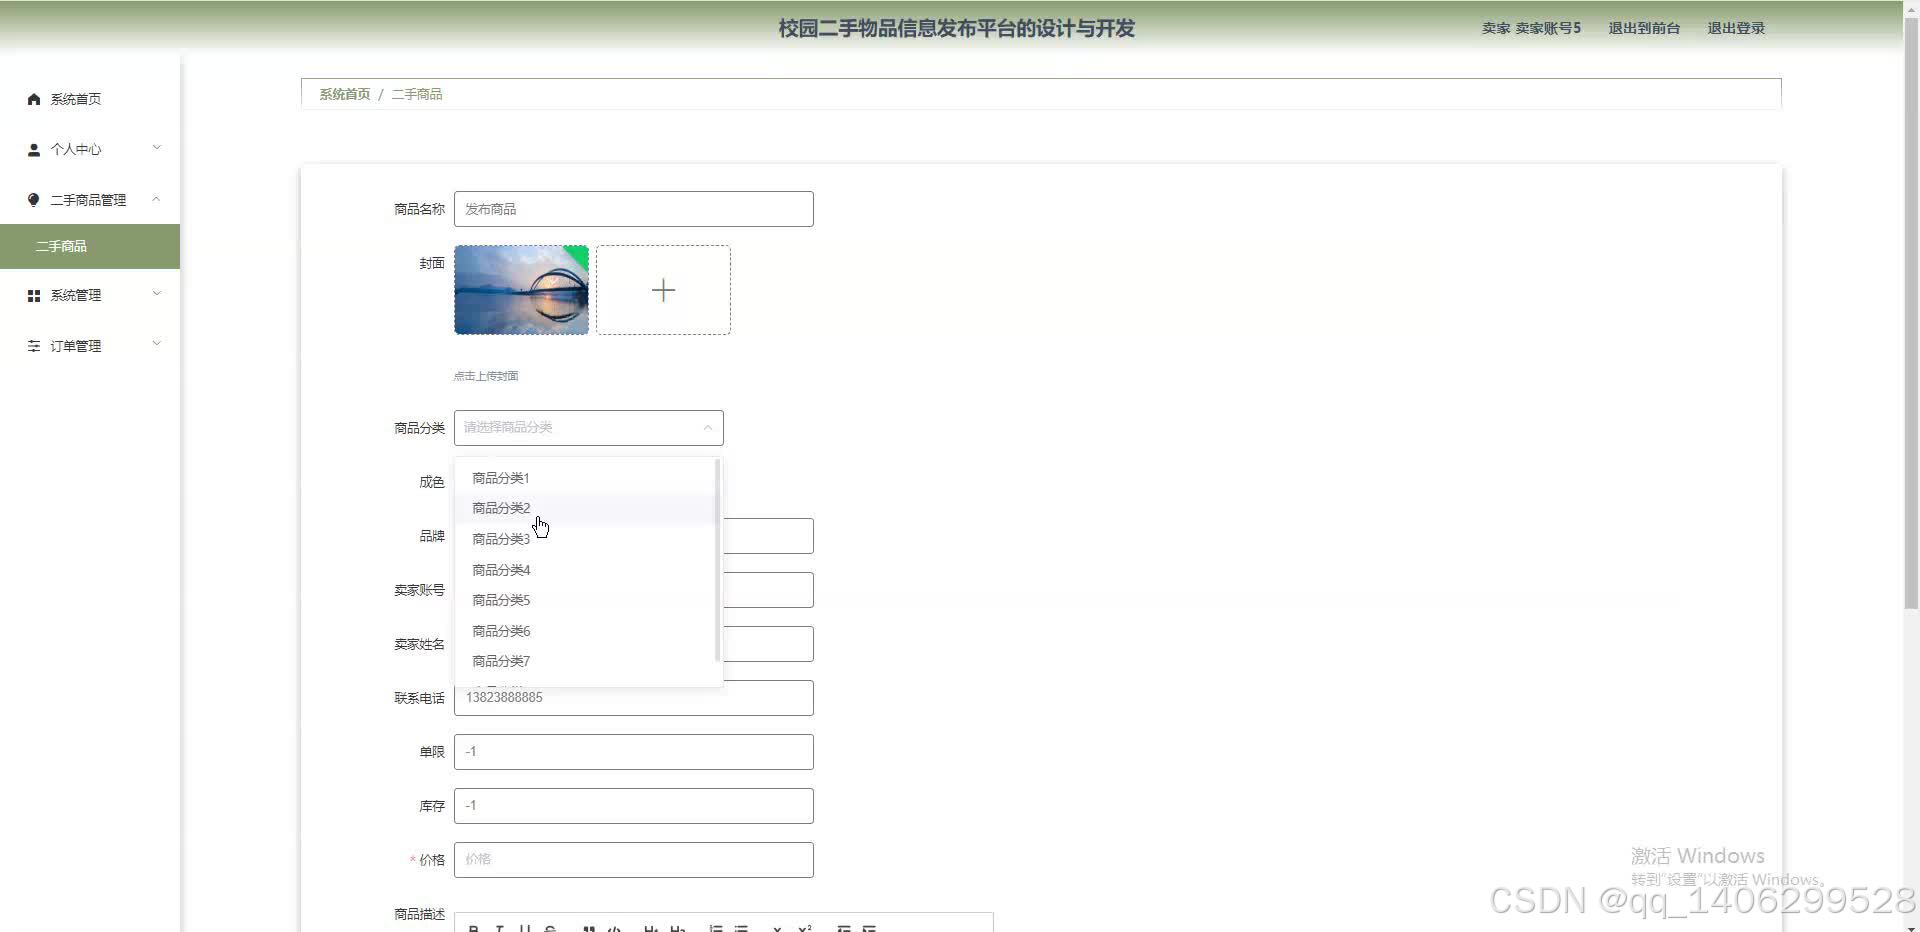This screenshot has height=932, width=1920.
Task: Click the plus icon to upload cover
Action: [x=663, y=290]
